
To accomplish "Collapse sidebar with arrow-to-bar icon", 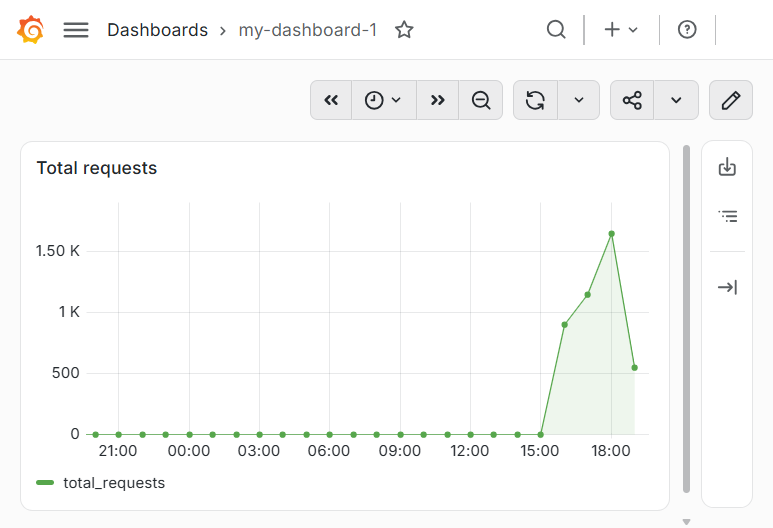I will 728,287.
